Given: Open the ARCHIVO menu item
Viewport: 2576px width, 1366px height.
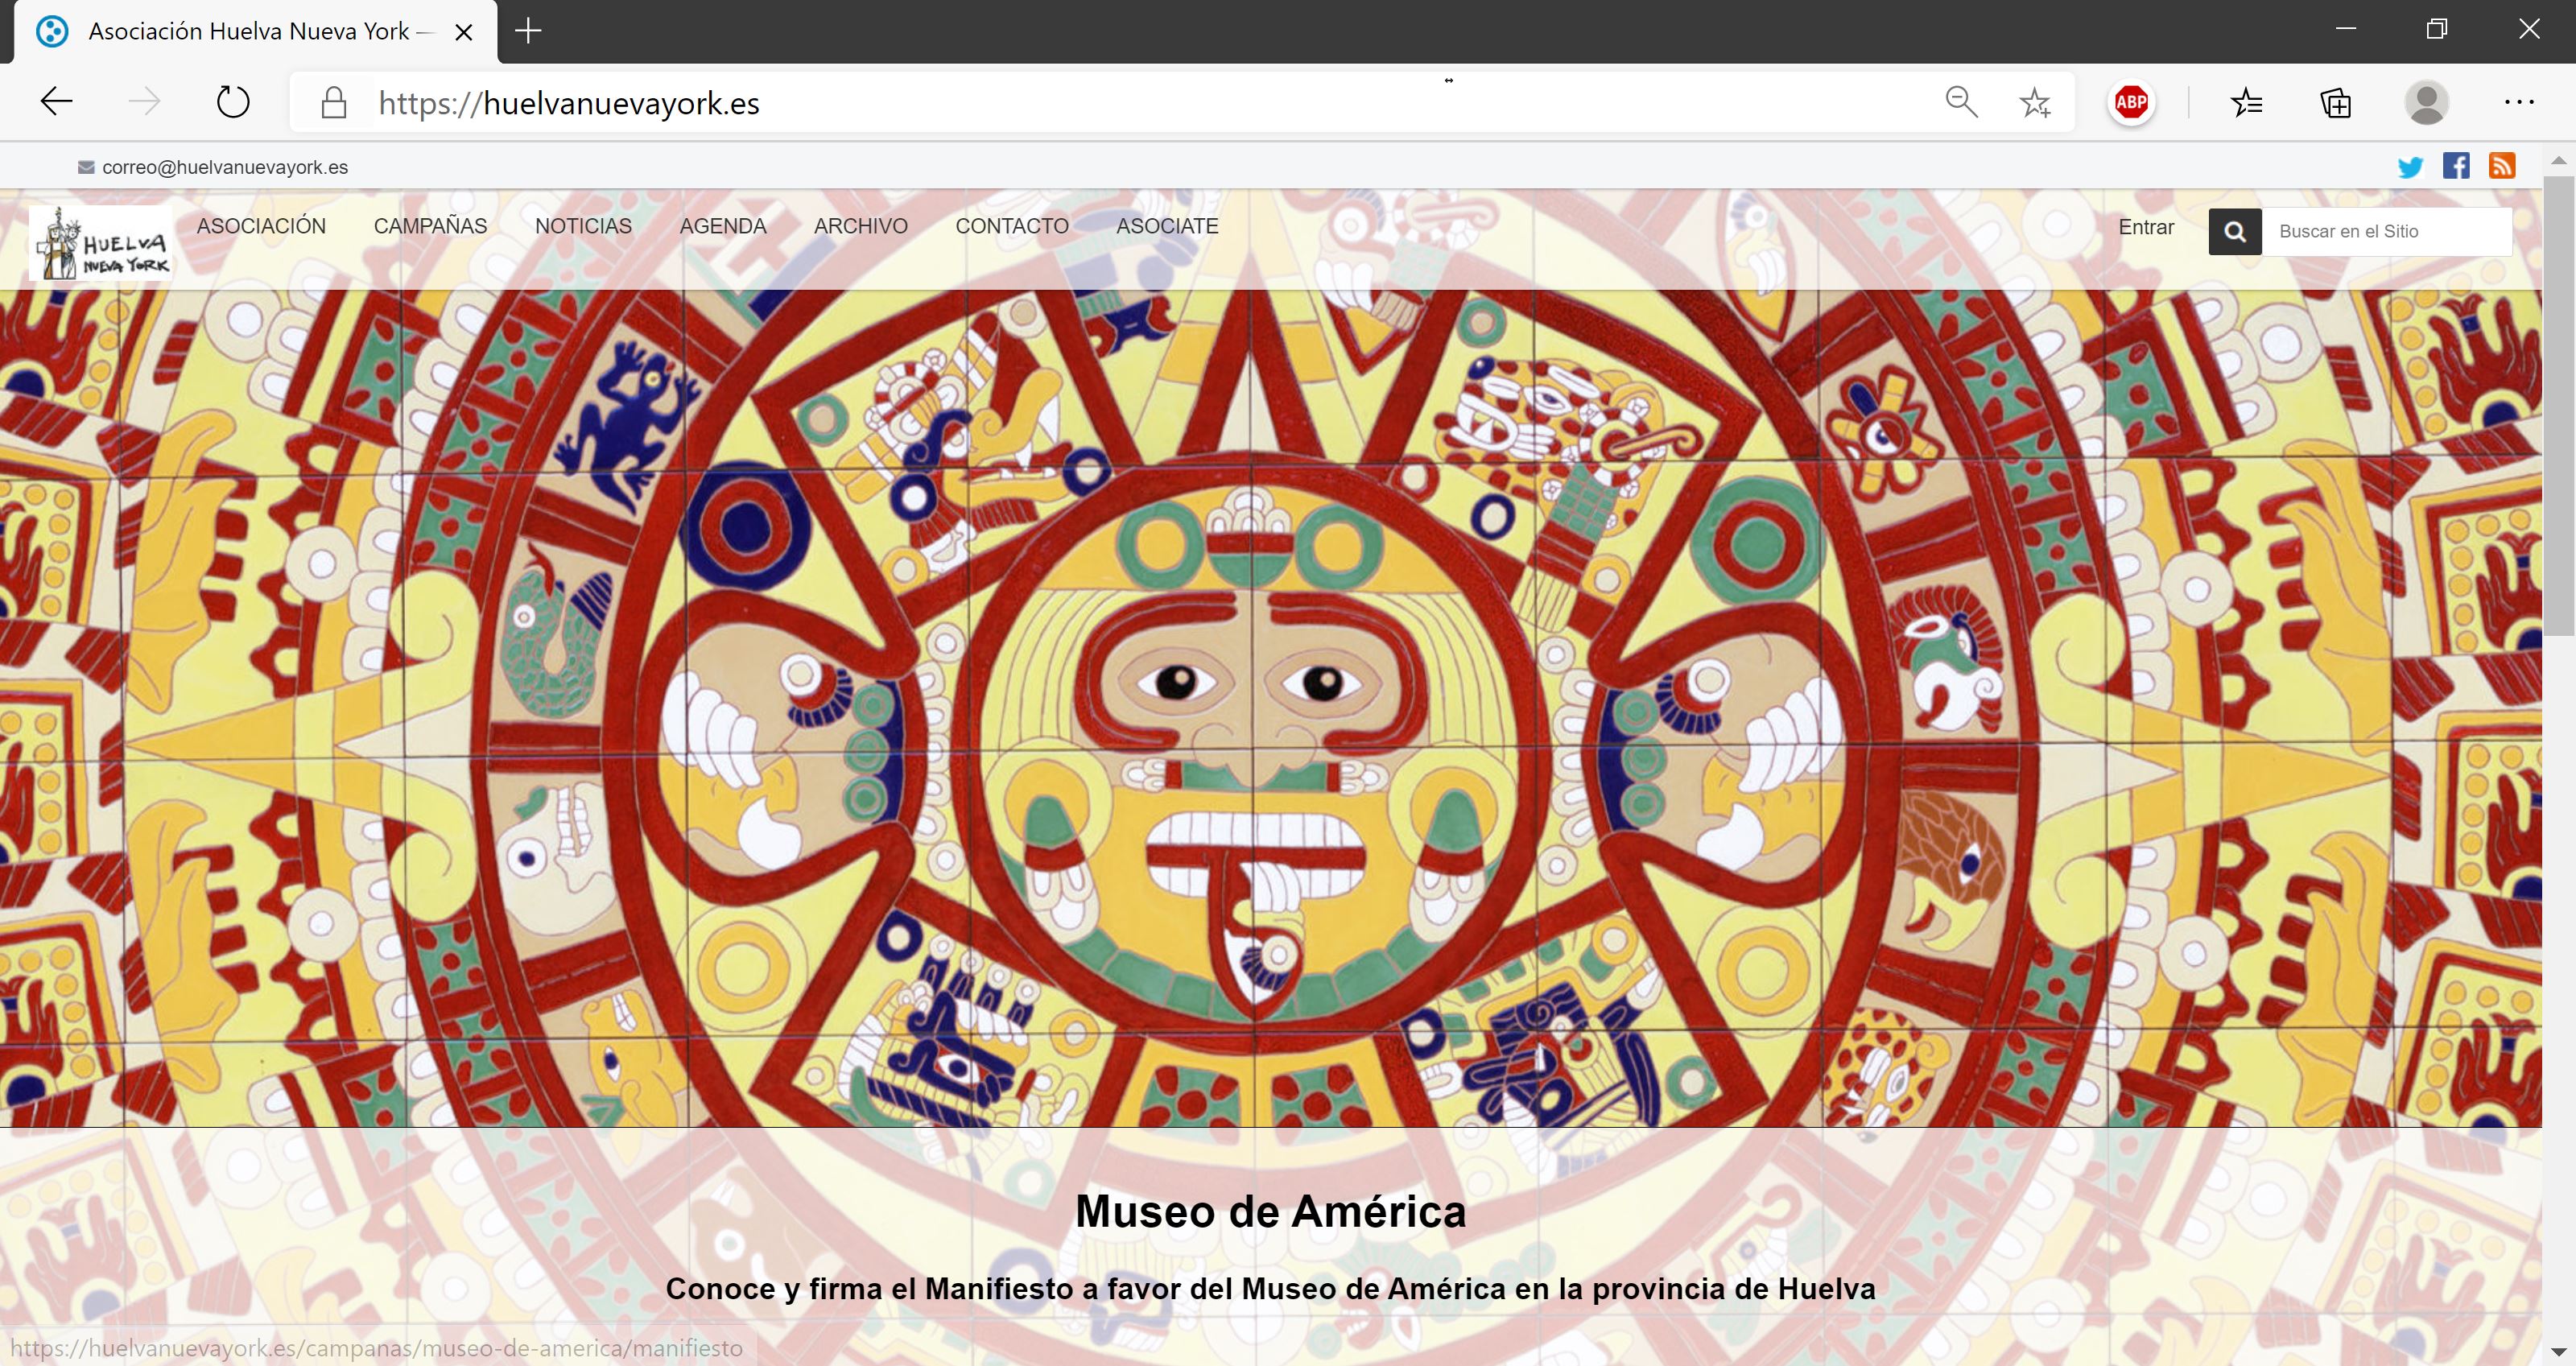Looking at the screenshot, I should (860, 226).
